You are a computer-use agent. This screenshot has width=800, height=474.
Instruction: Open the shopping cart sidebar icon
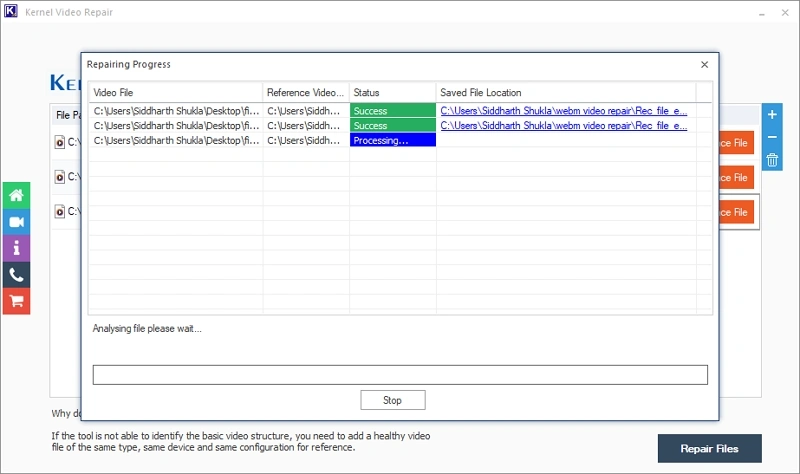(16, 302)
